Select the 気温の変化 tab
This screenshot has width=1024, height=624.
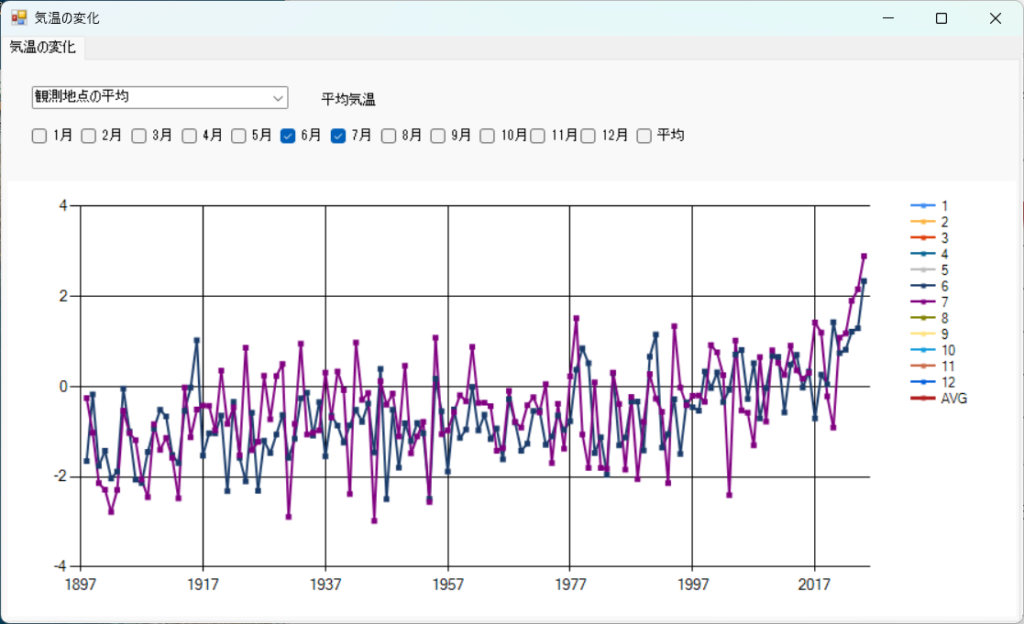tap(43, 47)
